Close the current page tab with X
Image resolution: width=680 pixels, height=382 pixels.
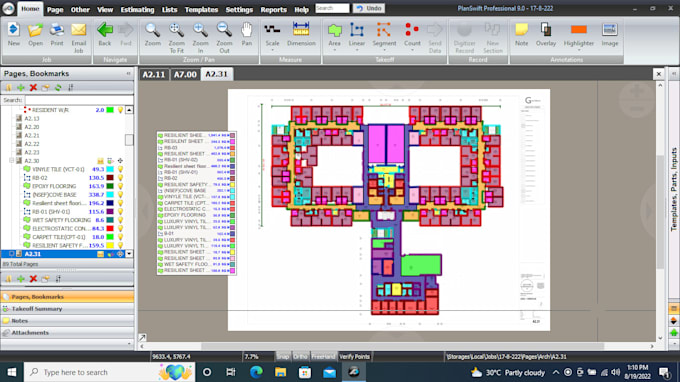pos(659,74)
